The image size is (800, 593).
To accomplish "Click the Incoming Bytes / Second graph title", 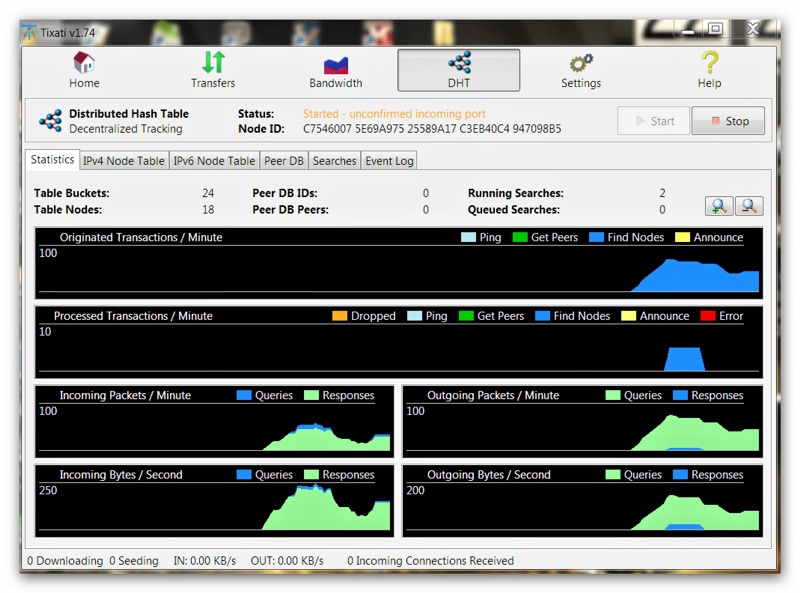I will tap(121, 475).
